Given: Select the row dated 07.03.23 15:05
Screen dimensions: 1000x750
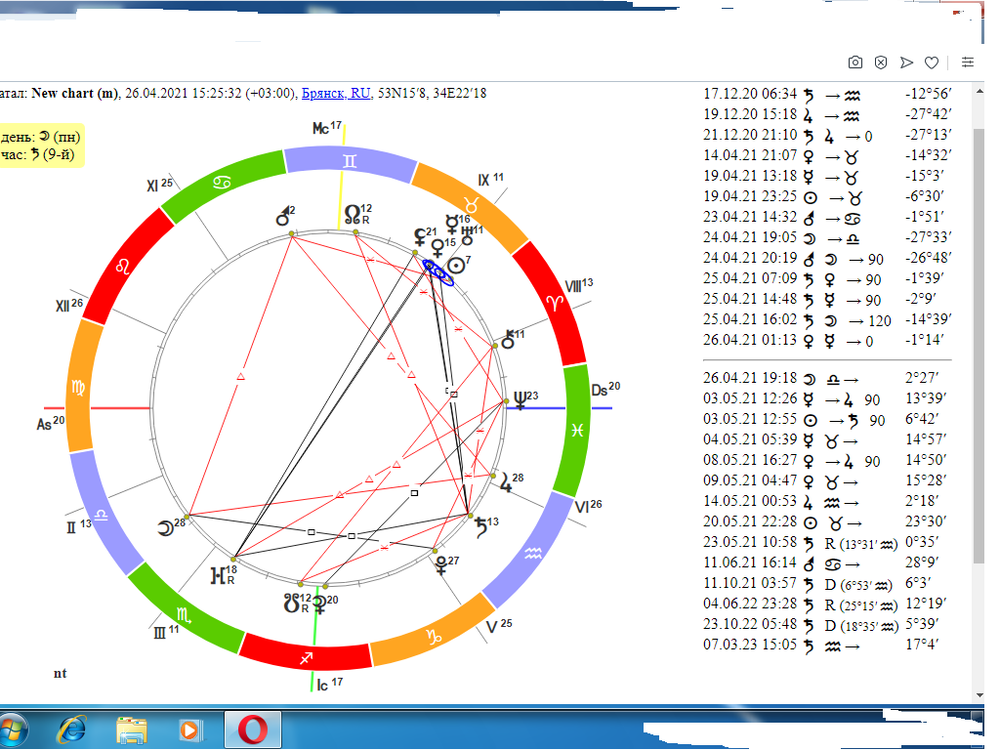Looking at the screenshot, I should 827,645.
